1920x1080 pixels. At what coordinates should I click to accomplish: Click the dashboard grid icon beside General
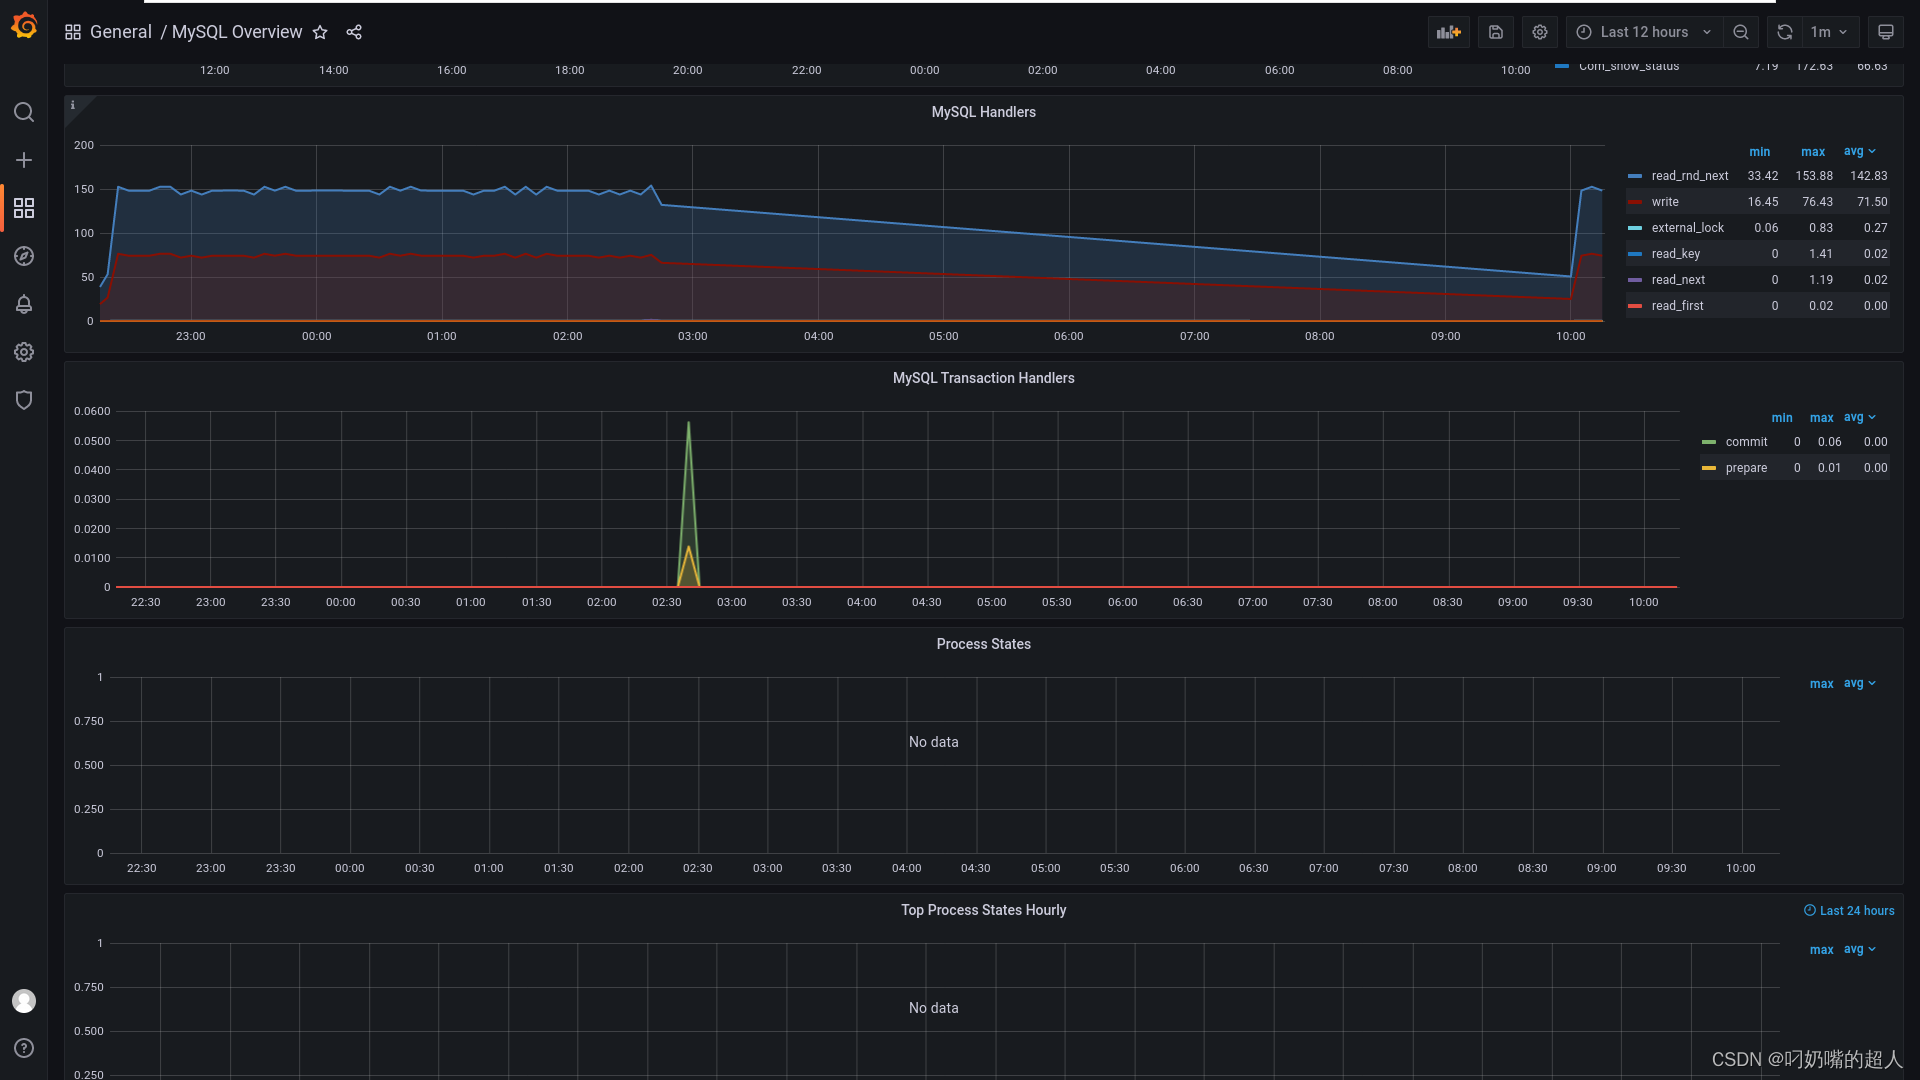pyautogui.click(x=73, y=32)
